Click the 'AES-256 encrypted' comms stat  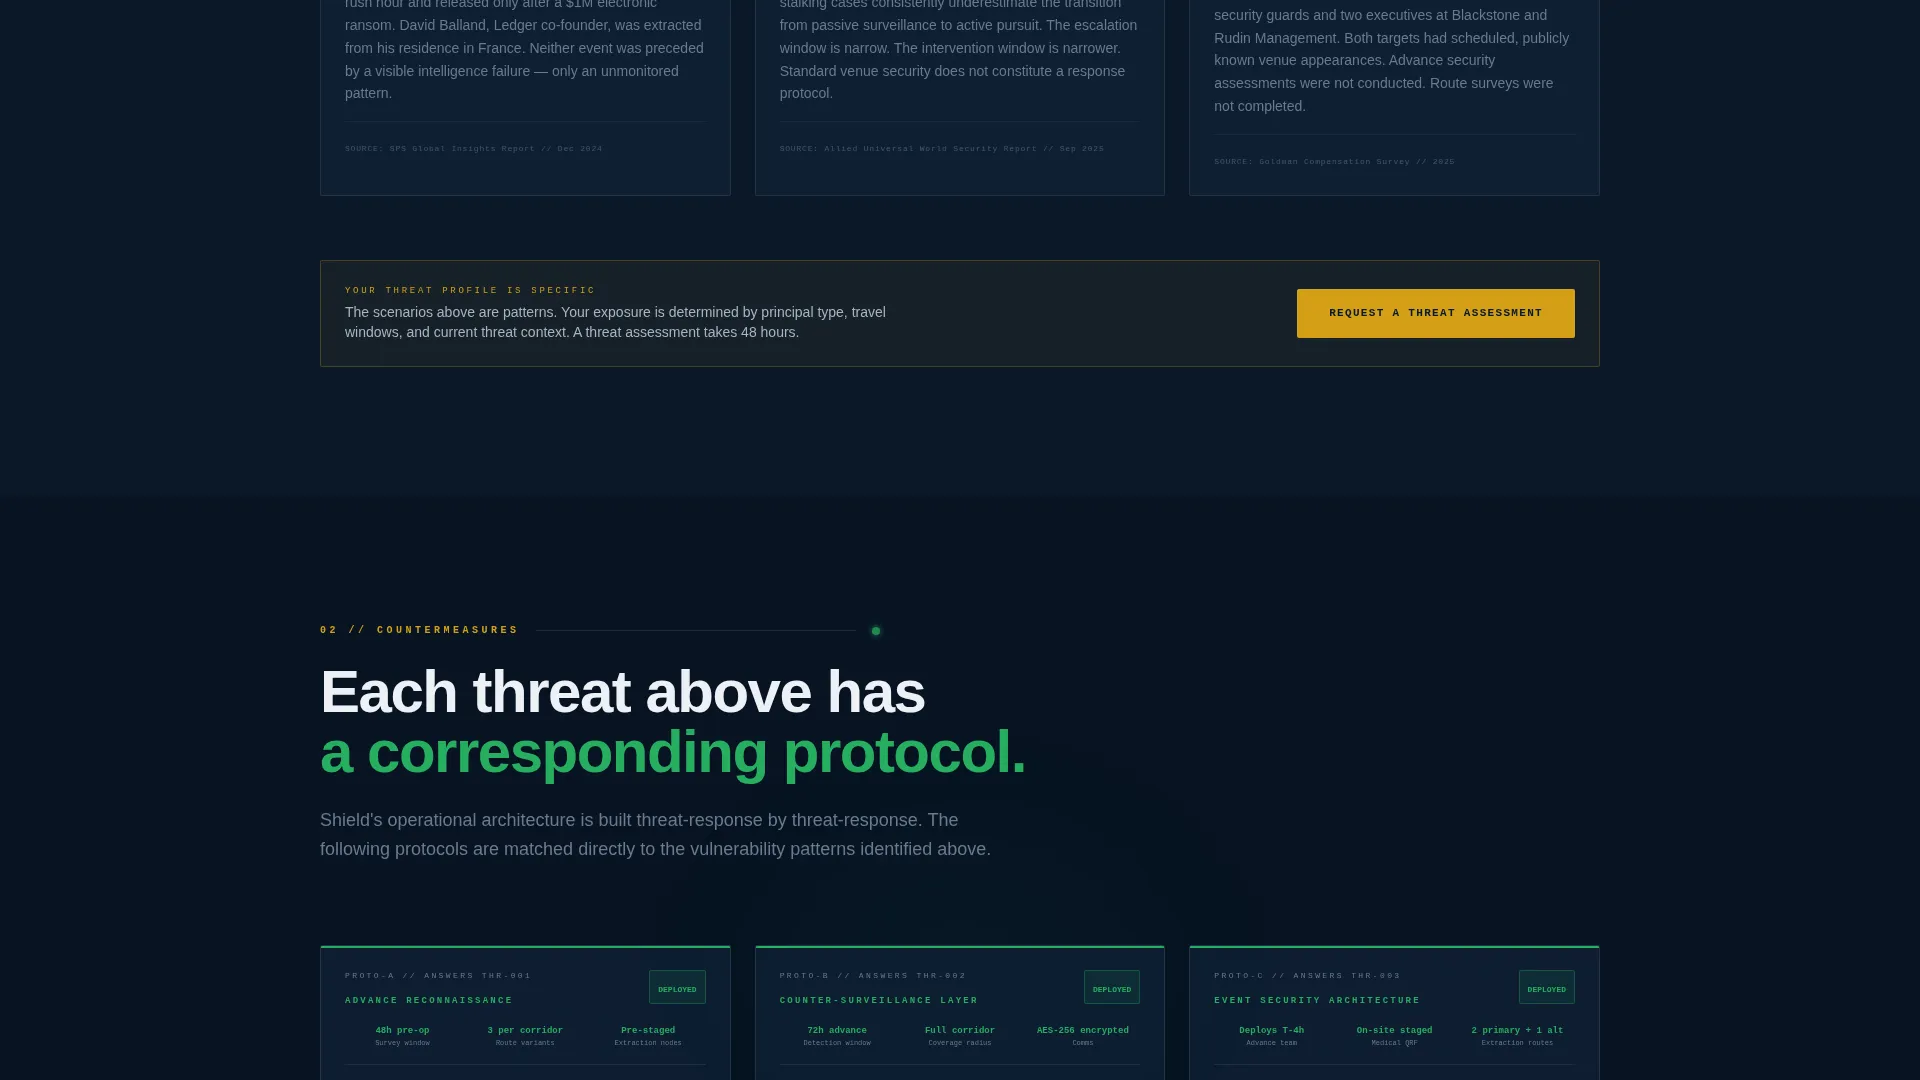click(x=1083, y=1036)
